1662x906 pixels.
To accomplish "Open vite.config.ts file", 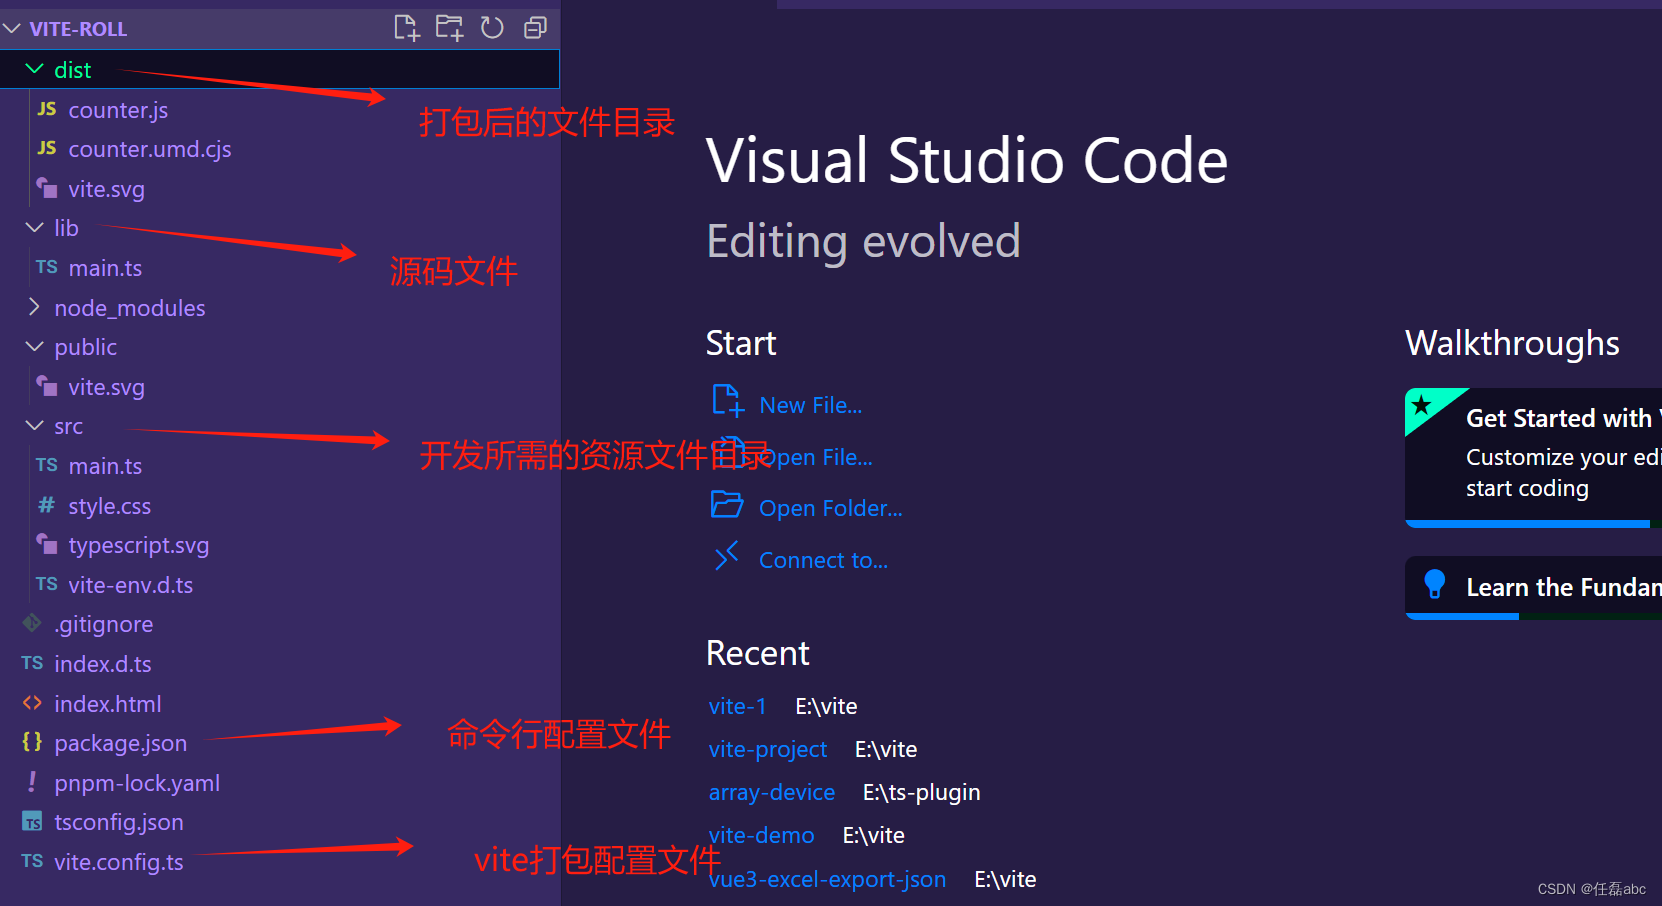I will [119, 862].
